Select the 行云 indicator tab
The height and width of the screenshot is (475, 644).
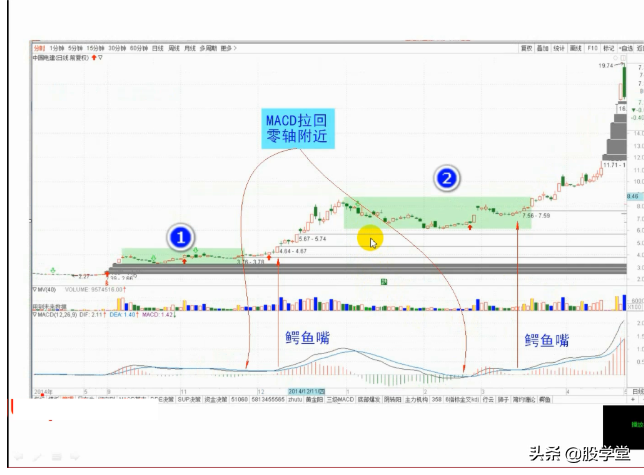click(488, 399)
